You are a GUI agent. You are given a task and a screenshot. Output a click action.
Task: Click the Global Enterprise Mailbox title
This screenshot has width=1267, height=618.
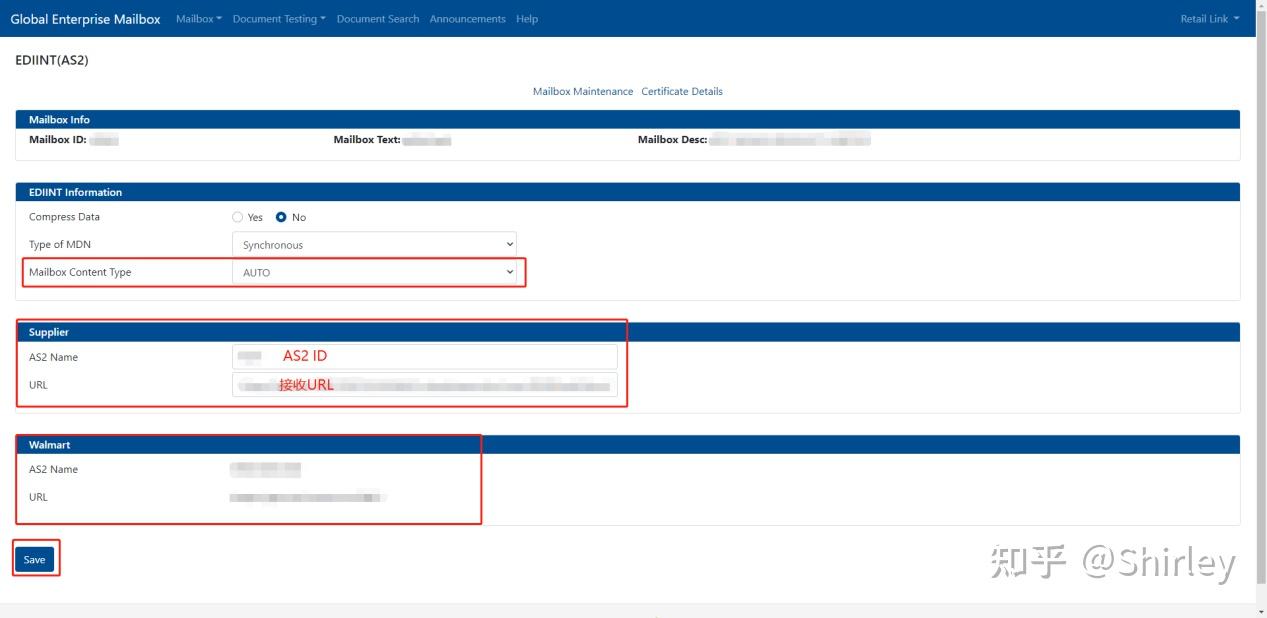tap(84, 18)
